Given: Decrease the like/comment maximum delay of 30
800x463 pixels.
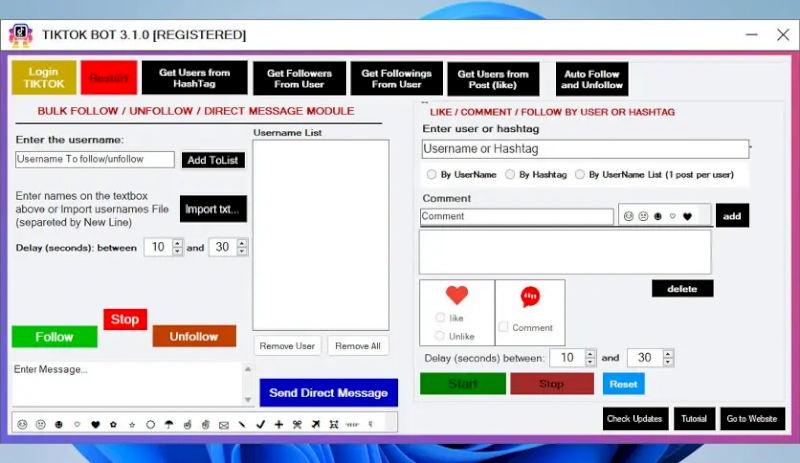Looking at the screenshot, I should tap(668, 362).
